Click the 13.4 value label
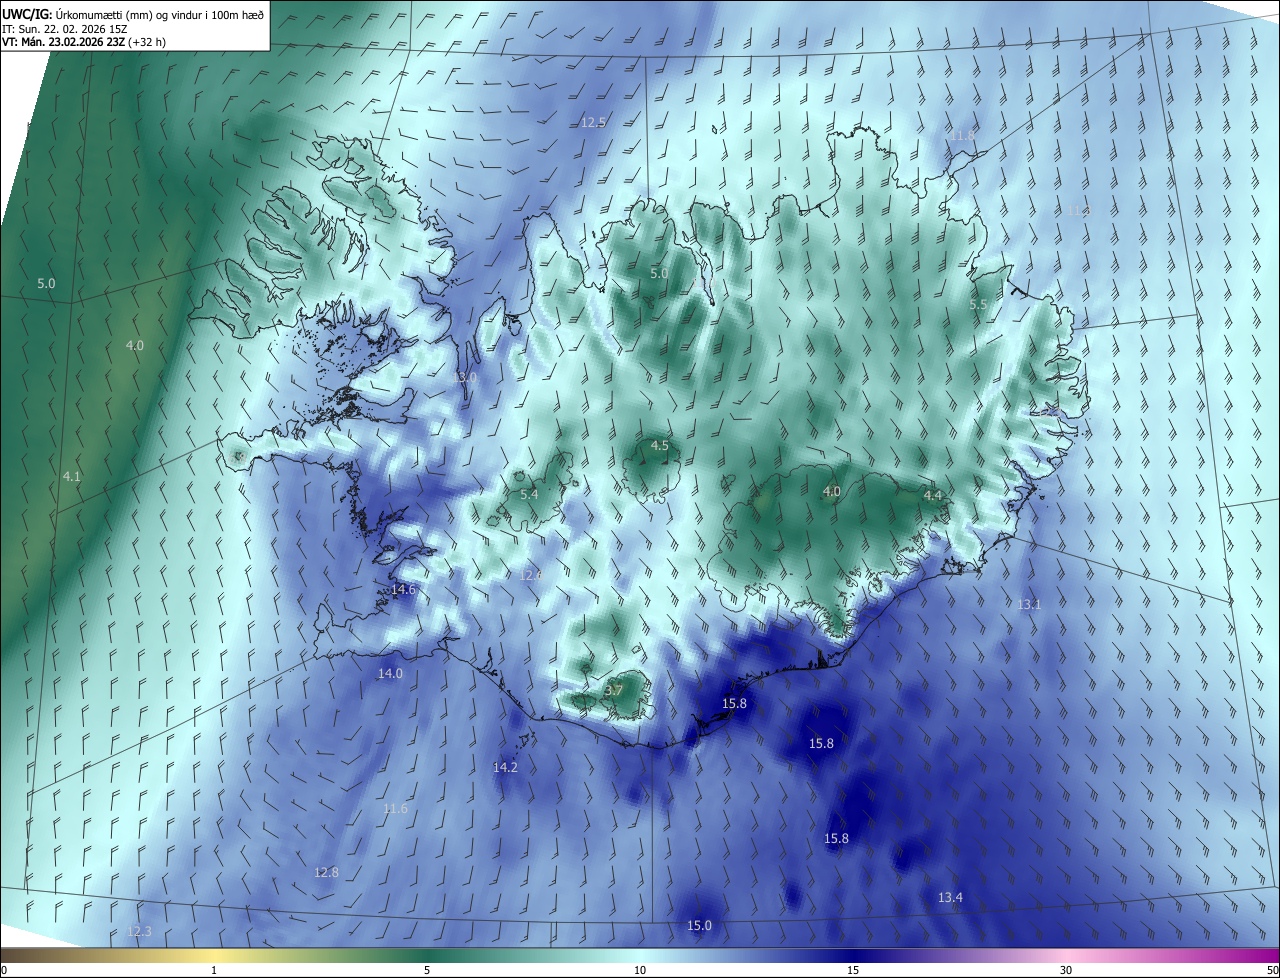The height and width of the screenshot is (978, 1280). [x=950, y=898]
